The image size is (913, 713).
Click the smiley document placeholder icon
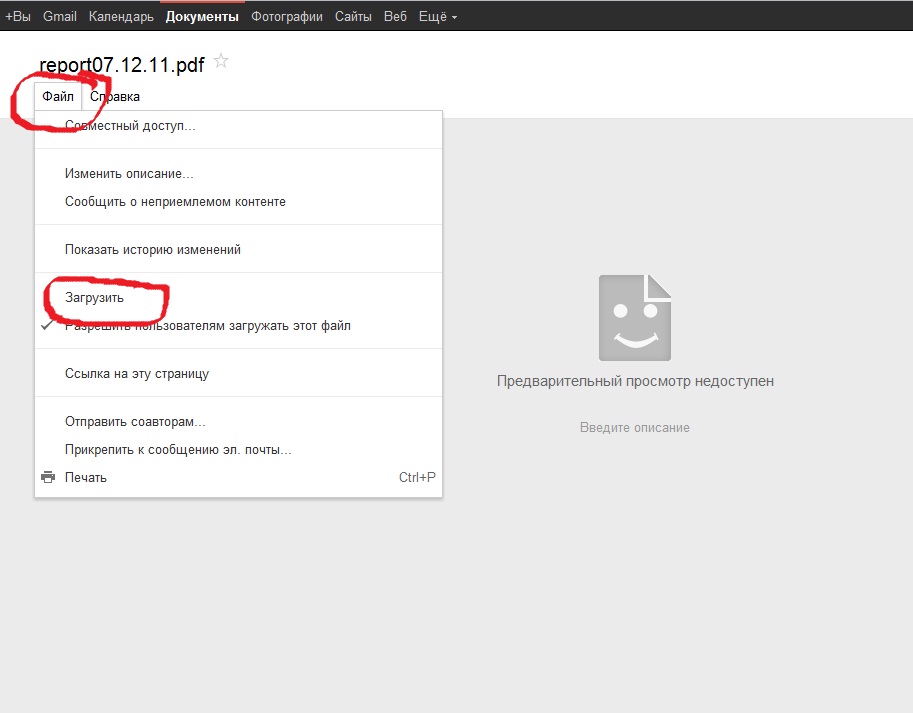635,318
